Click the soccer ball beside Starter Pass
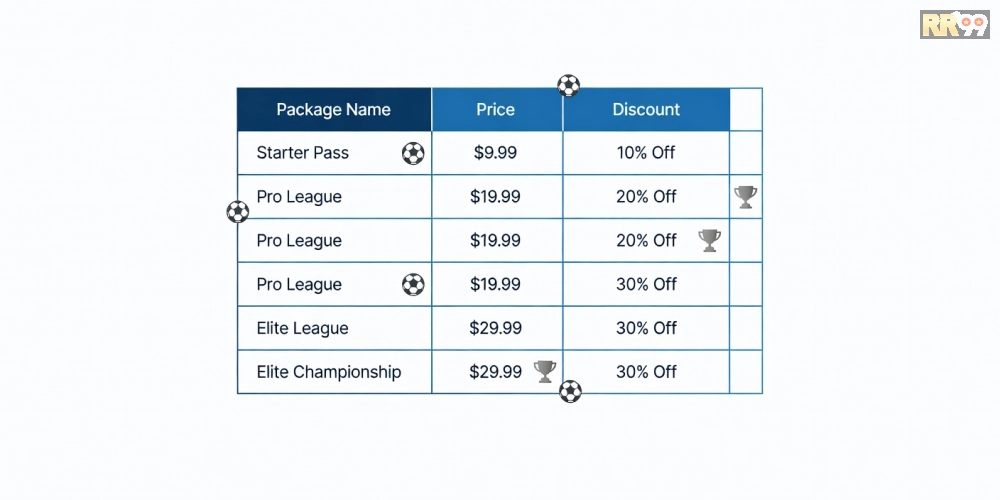This screenshot has width=1000, height=500. (x=413, y=154)
